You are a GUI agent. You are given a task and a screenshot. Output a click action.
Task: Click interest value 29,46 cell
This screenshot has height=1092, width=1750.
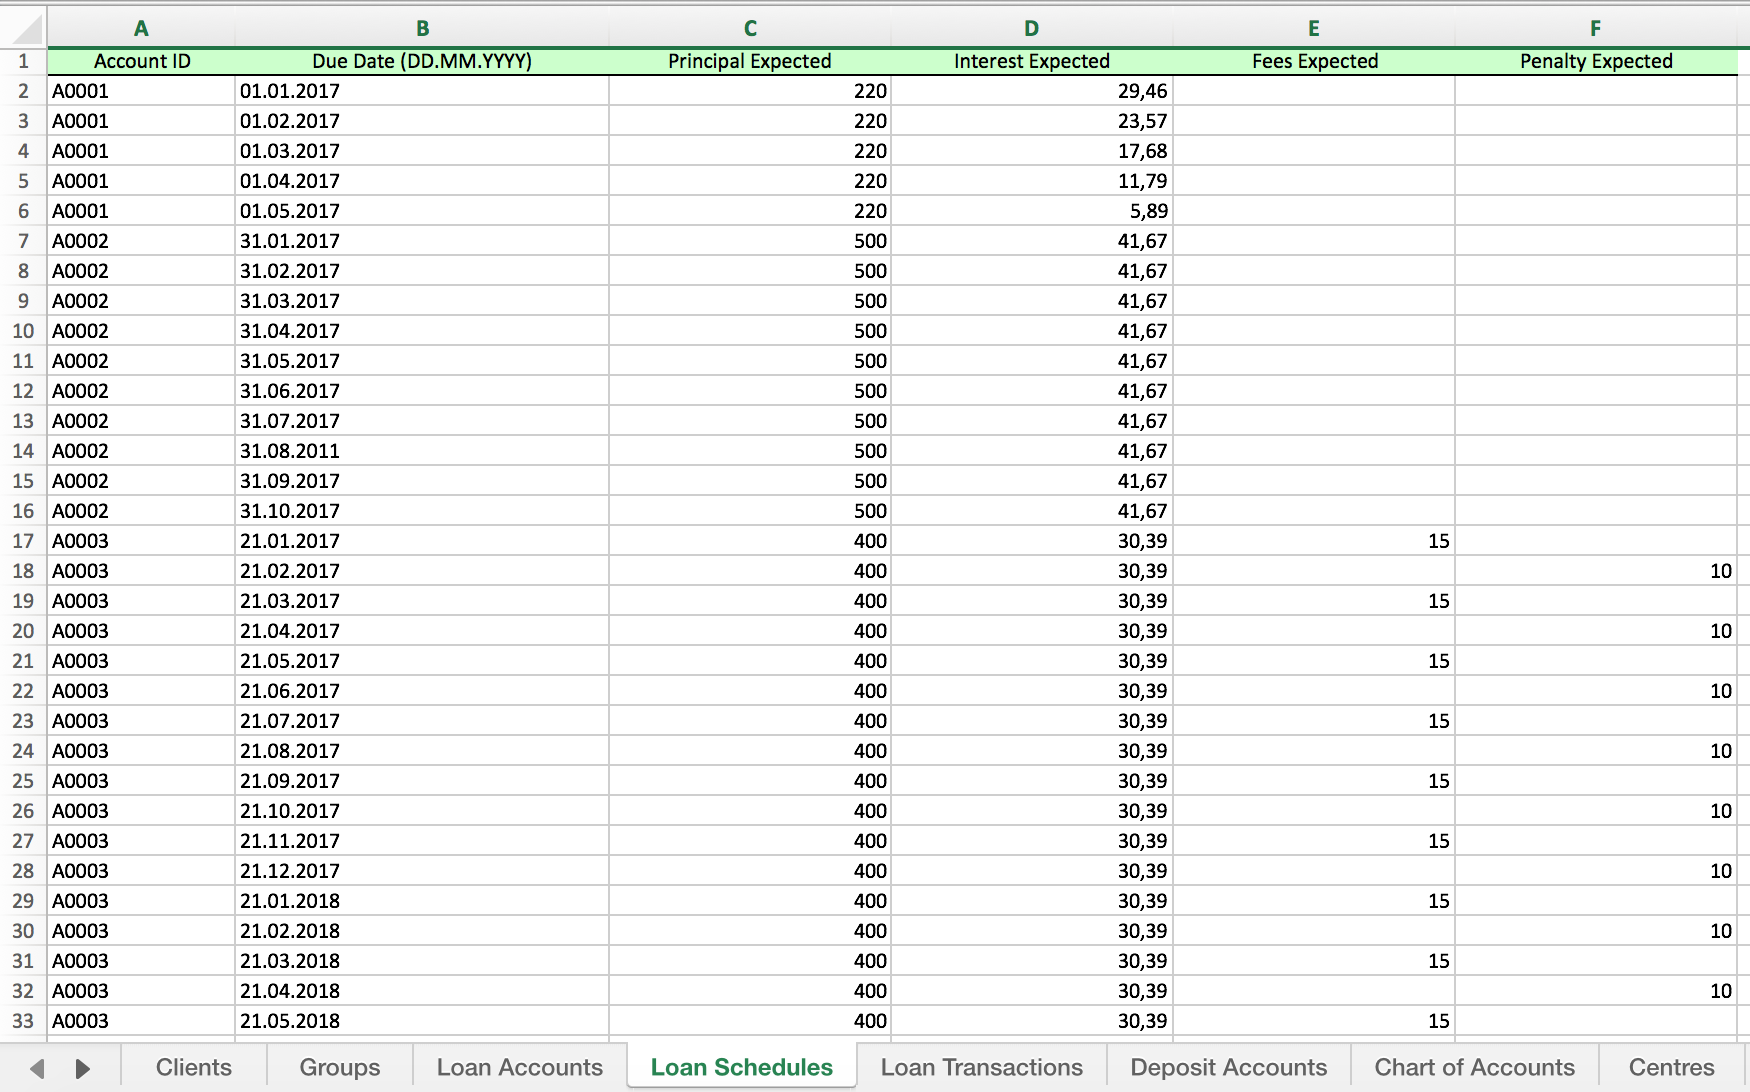(1031, 91)
